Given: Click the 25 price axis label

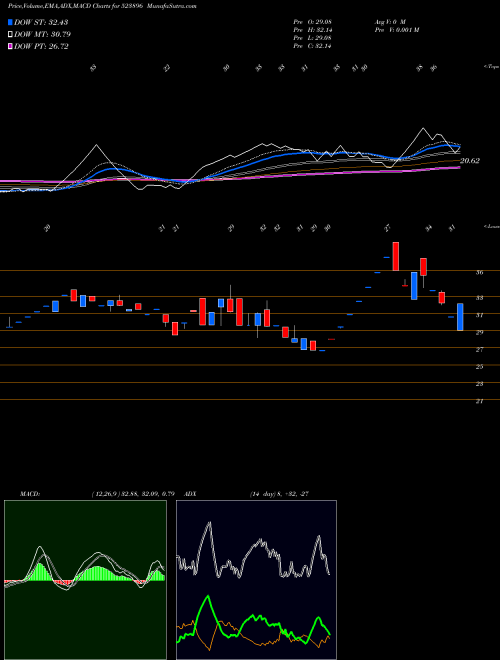Looking at the screenshot, I should click(479, 367).
